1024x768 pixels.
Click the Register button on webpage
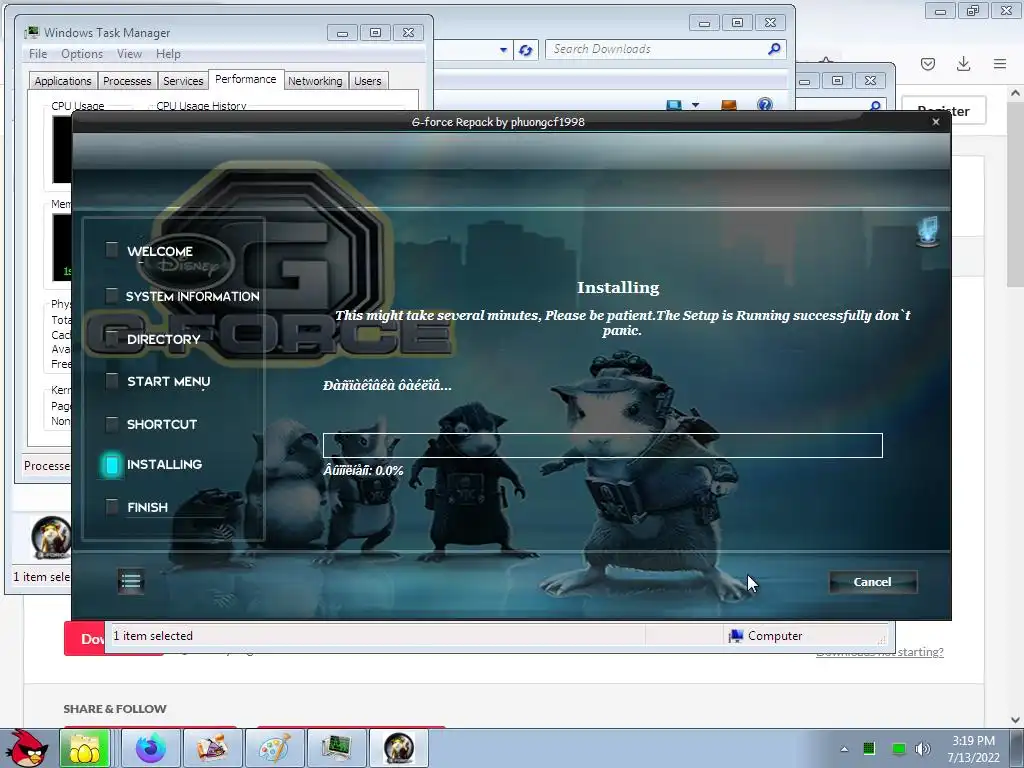coord(944,111)
